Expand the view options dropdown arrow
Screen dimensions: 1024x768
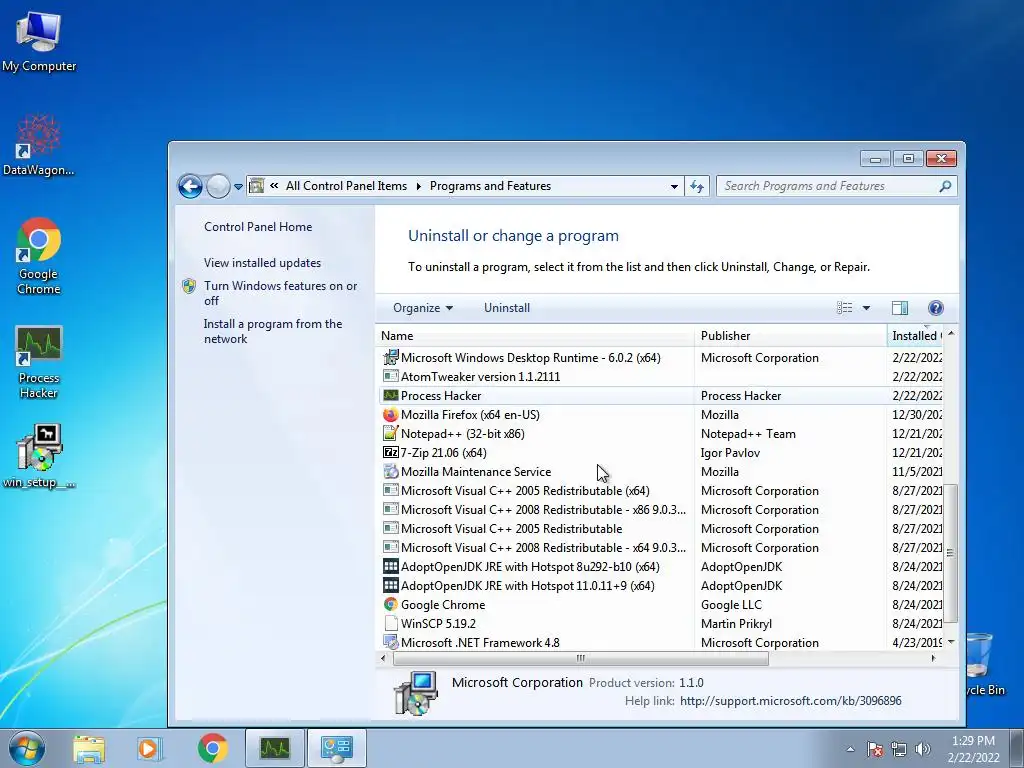(x=866, y=308)
